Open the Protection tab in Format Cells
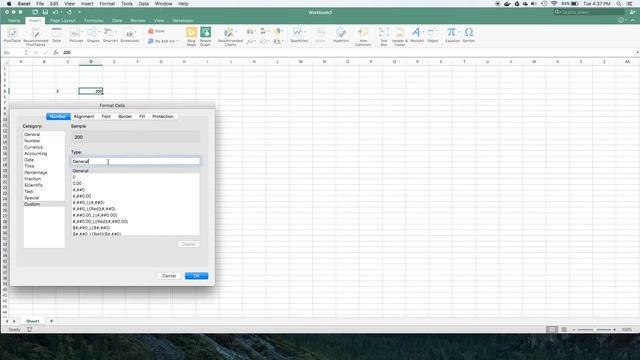640x360 pixels. (163, 116)
